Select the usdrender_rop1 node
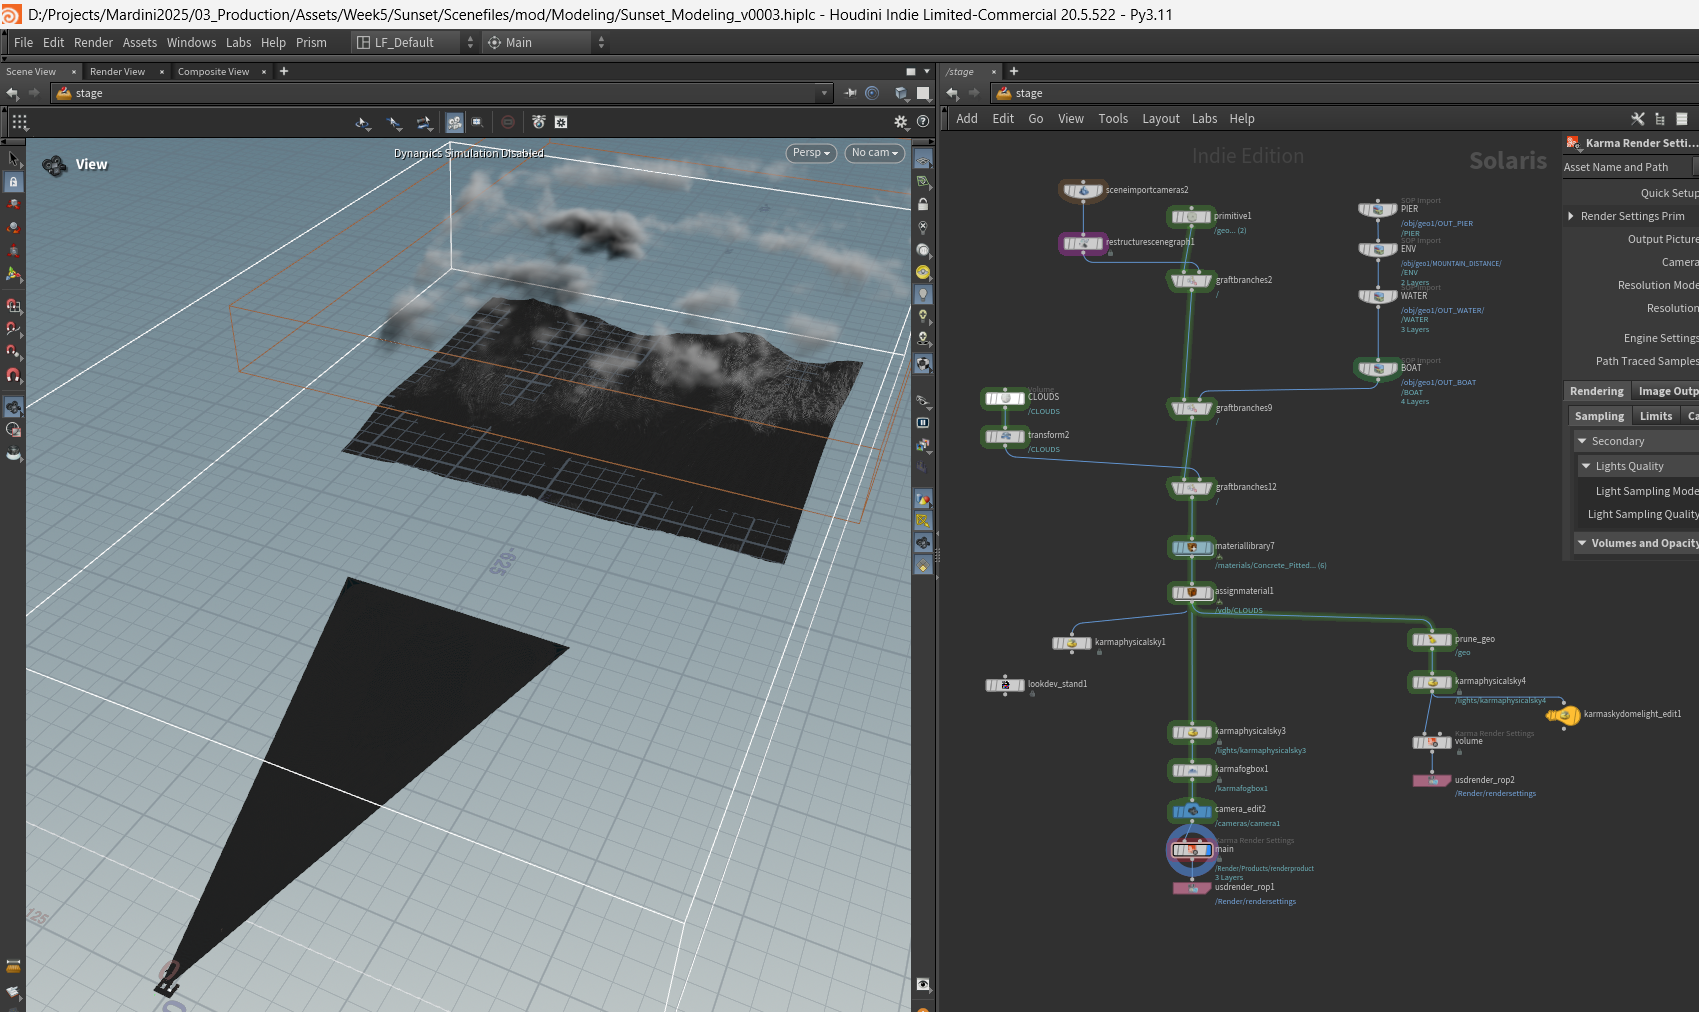This screenshot has width=1699, height=1012. (1192, 888)
